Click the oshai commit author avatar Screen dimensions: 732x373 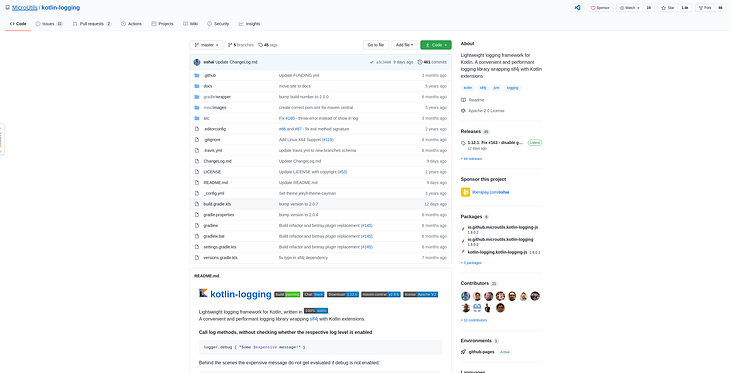click(x=197, y=62)
